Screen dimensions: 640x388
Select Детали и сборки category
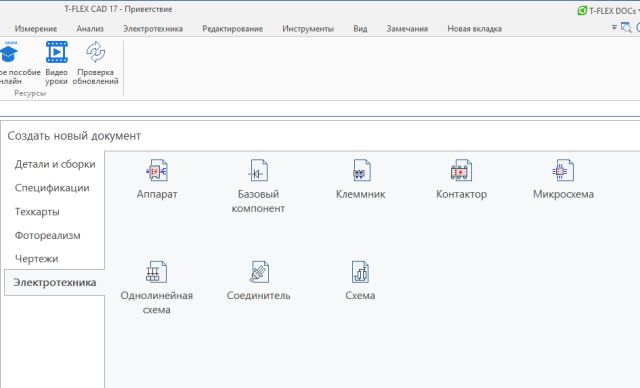point(55,164)
